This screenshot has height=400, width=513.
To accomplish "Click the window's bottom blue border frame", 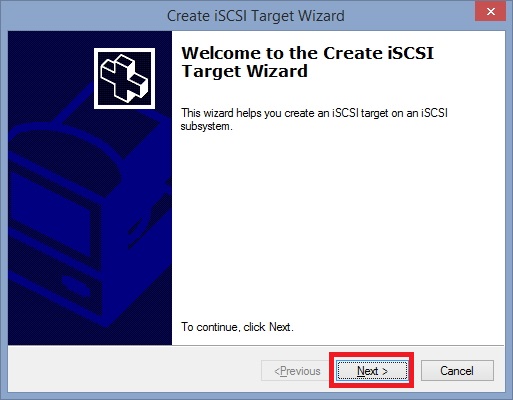I will click(256, 396).
